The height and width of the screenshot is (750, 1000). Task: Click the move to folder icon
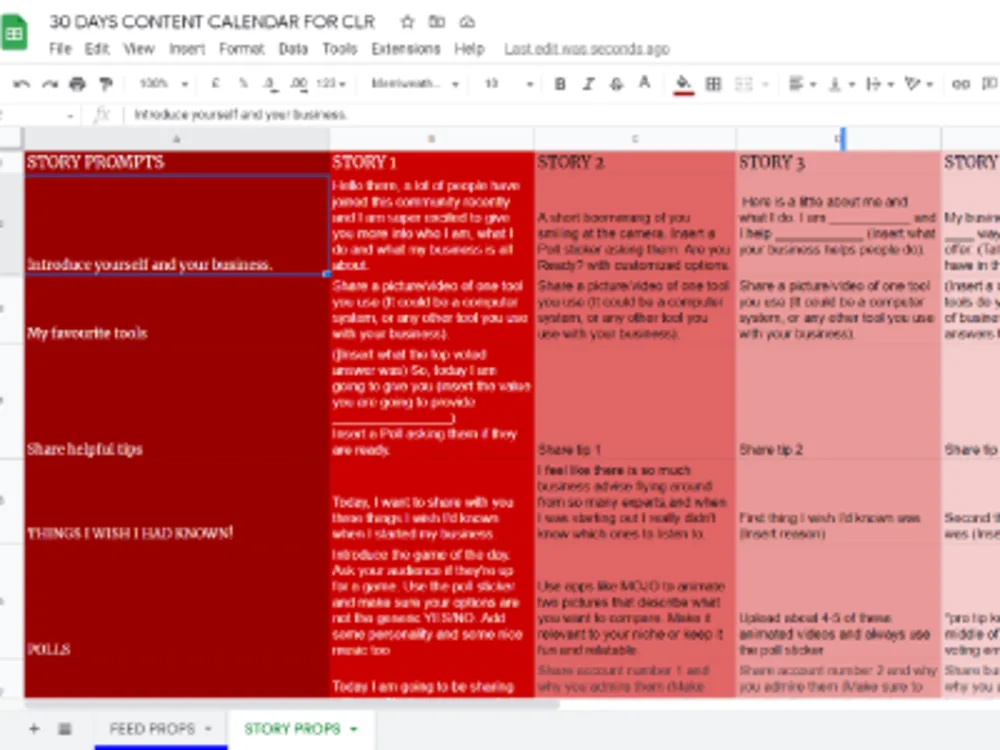coord(437,22)
